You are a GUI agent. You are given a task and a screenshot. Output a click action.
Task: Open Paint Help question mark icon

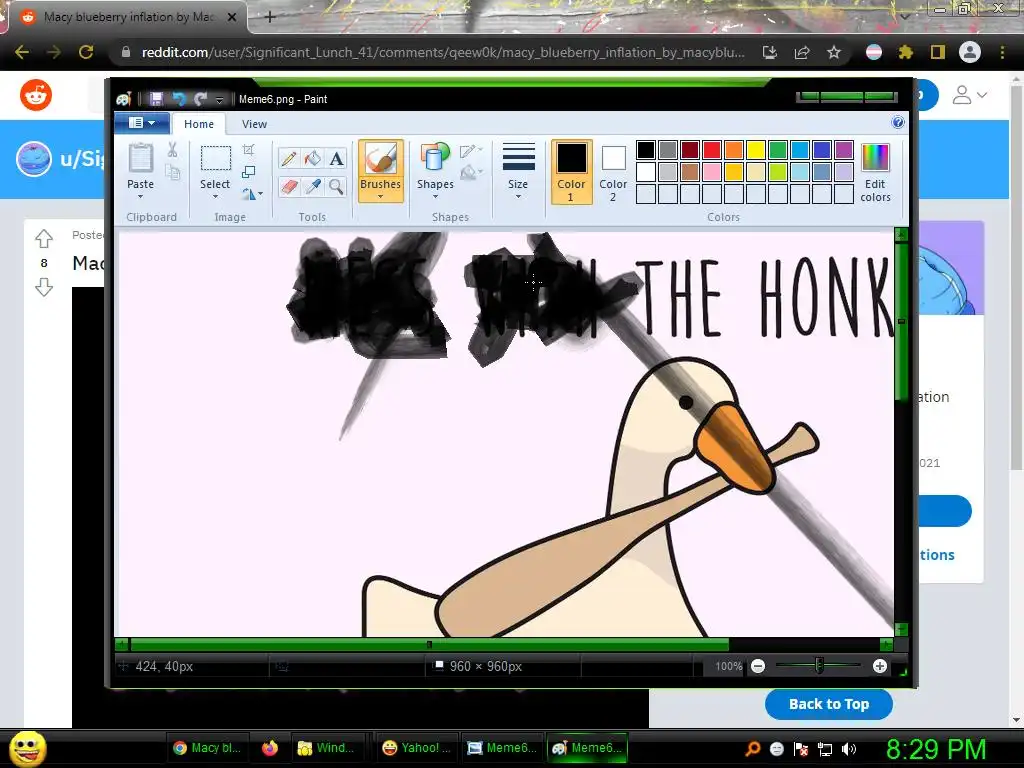(x=898, y=122)
